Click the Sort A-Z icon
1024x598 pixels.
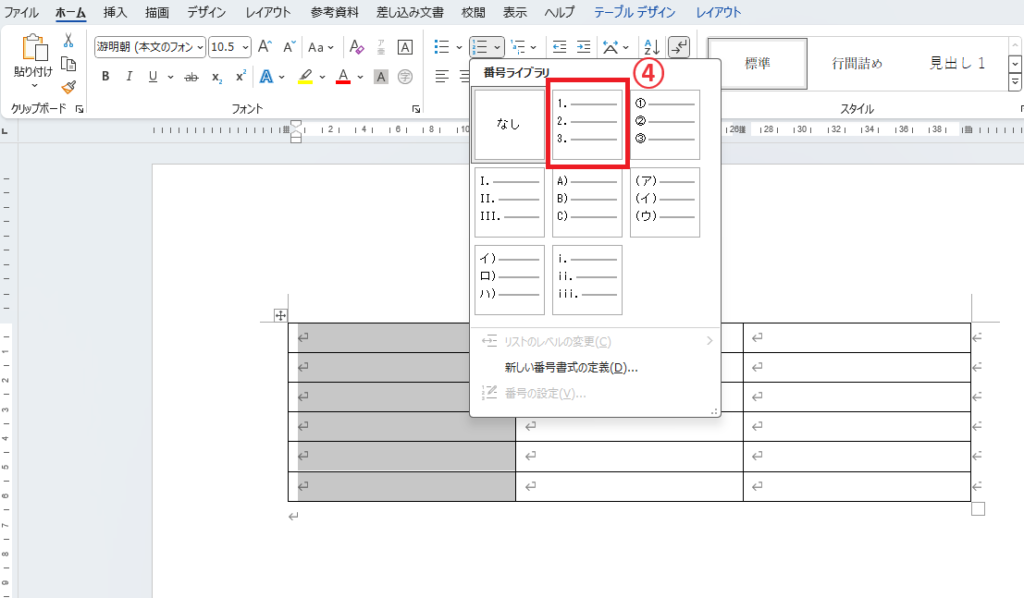click(650, 47)
